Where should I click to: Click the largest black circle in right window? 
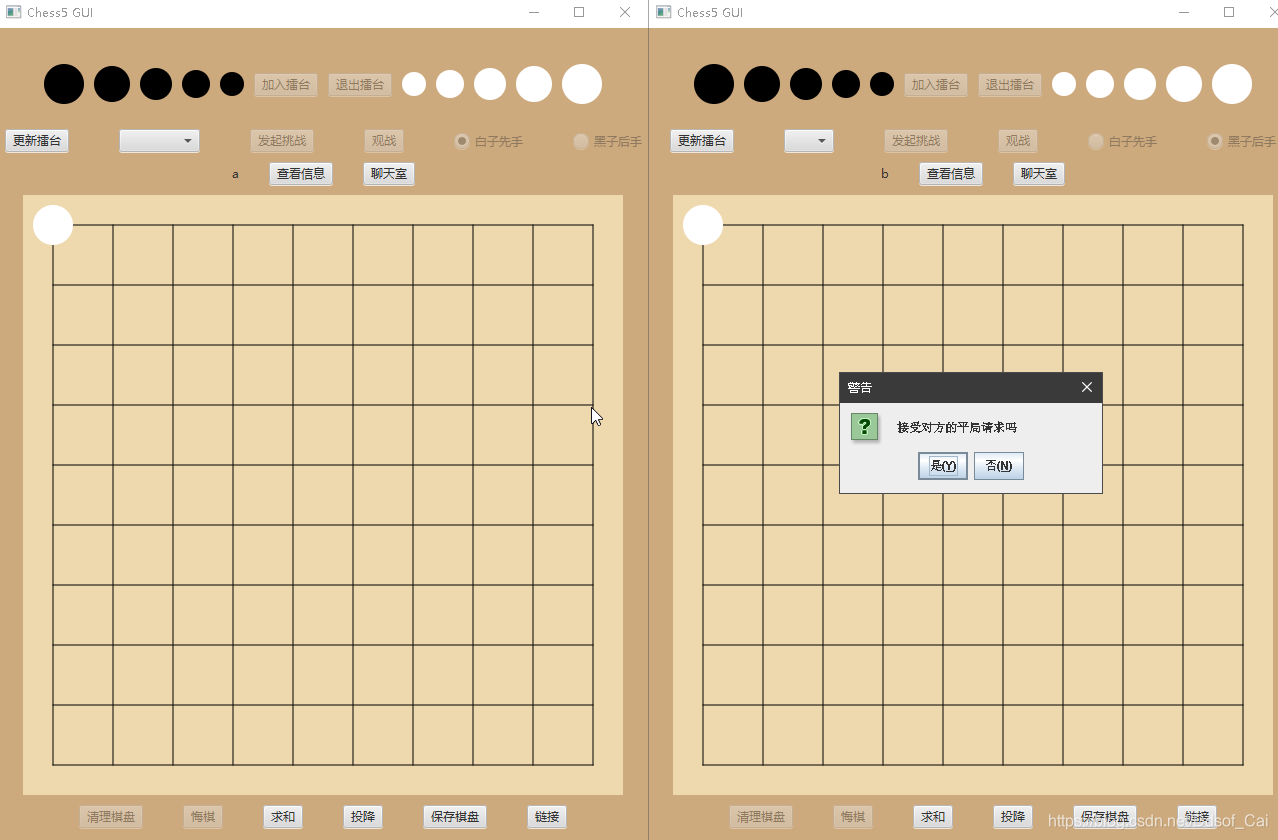[714, 84]
